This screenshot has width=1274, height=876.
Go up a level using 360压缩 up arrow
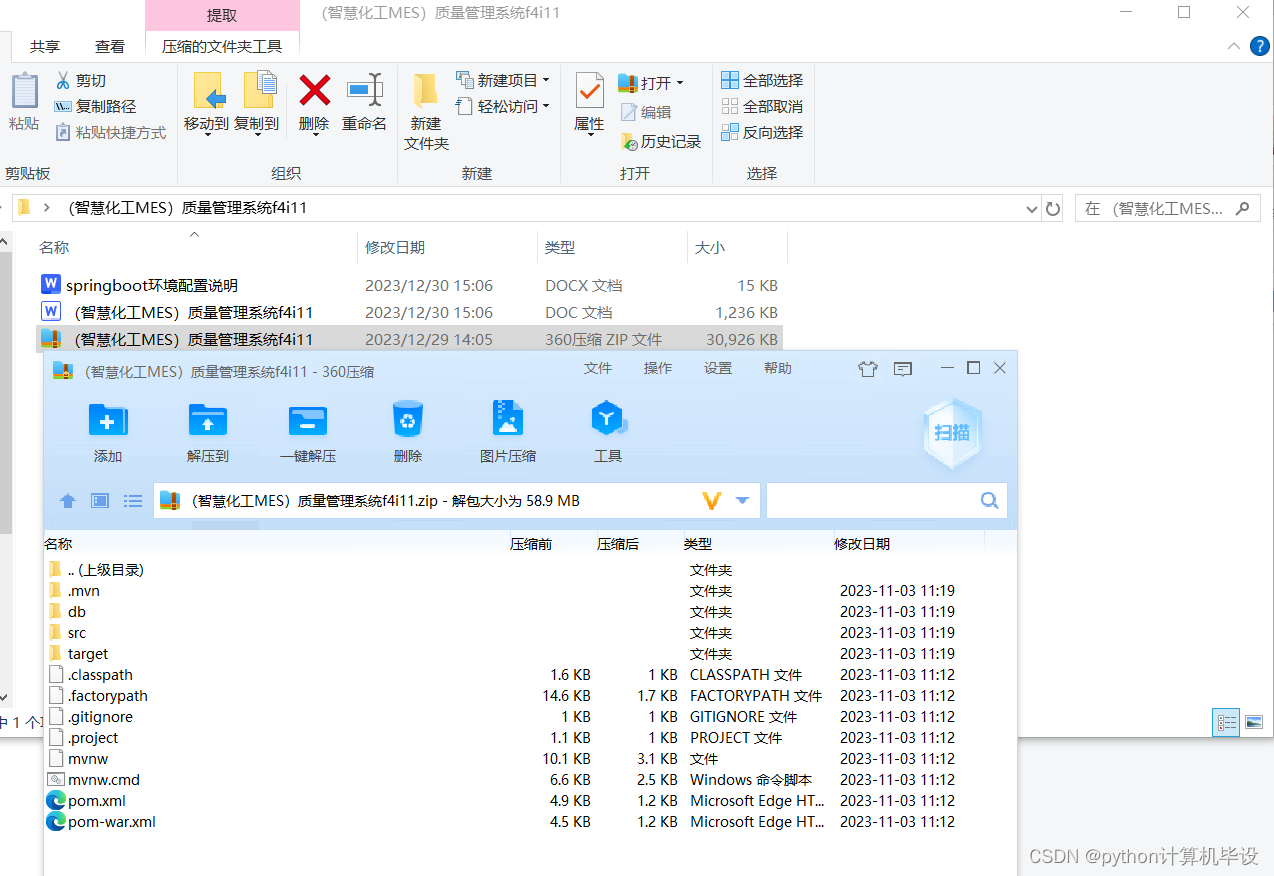[x=67, y=500]
